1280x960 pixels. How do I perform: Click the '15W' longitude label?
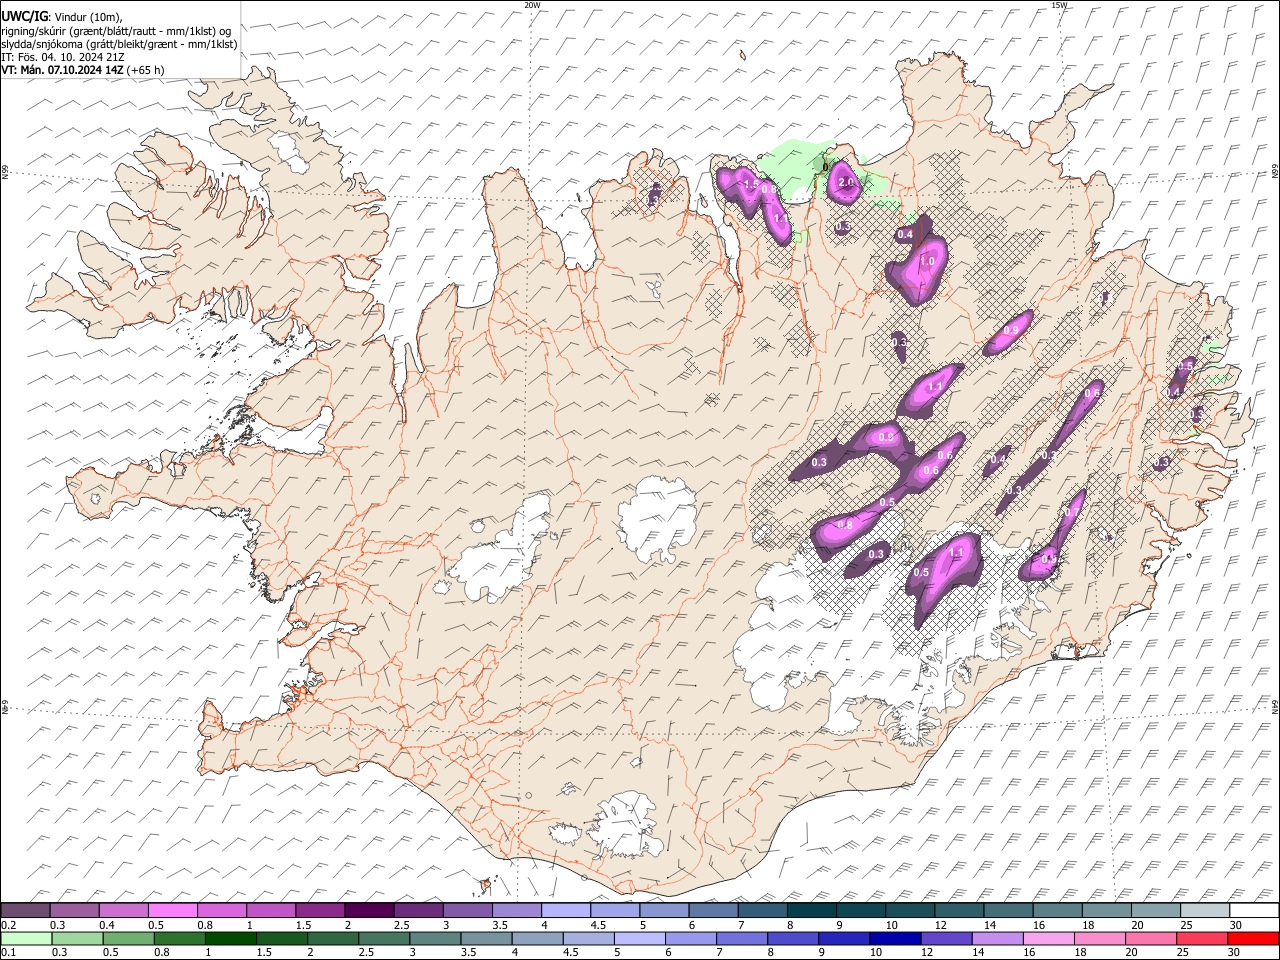[x=1059, y=5]
